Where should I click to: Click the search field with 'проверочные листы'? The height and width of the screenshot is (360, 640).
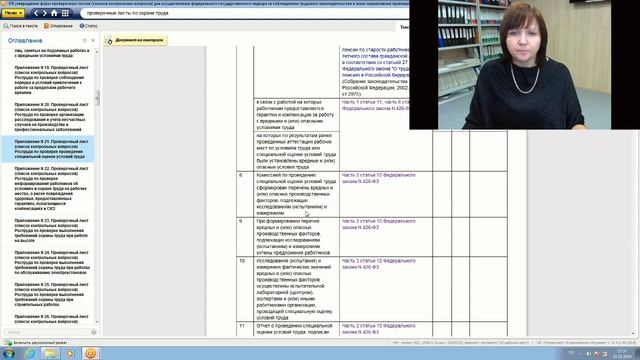pos(245,13)
